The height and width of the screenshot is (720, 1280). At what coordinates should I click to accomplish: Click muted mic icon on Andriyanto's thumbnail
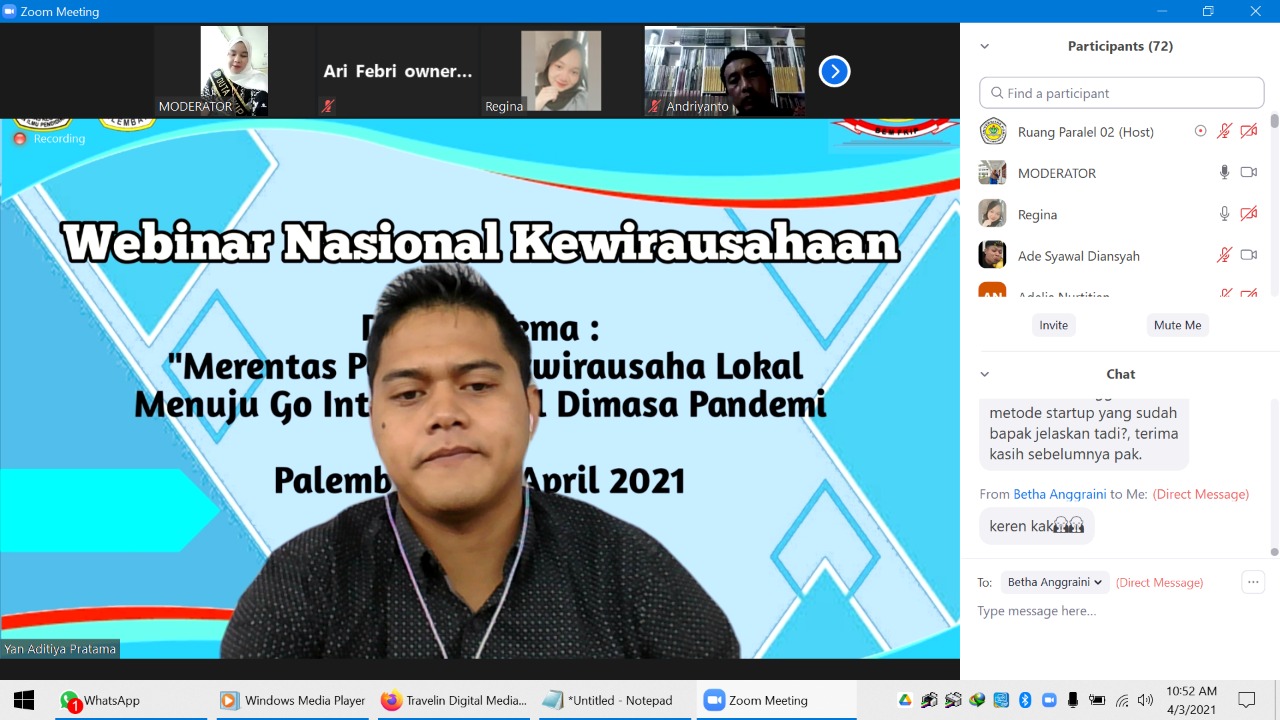tap(655, 106)
